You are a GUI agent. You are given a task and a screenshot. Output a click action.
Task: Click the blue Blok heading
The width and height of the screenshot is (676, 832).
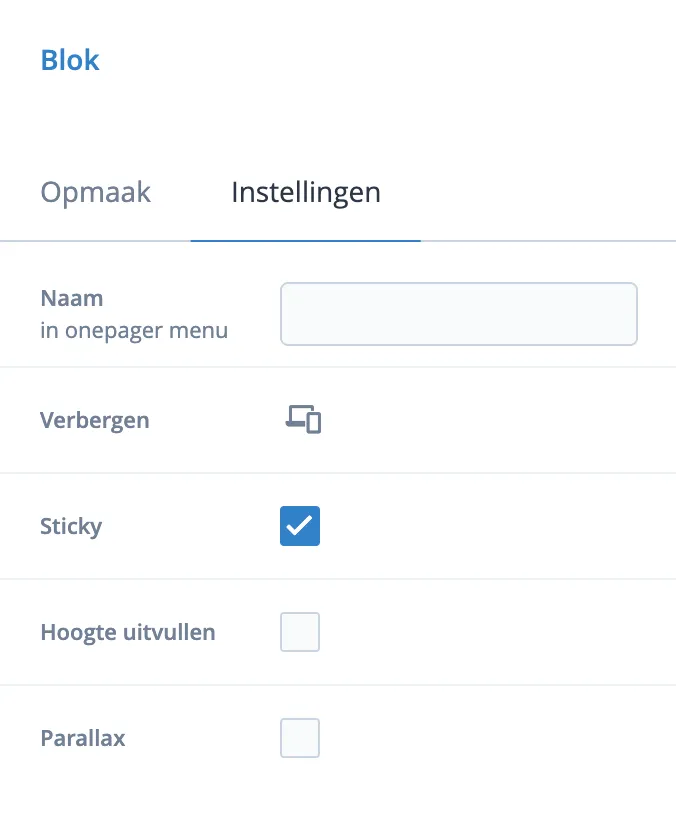pos(70,60)
